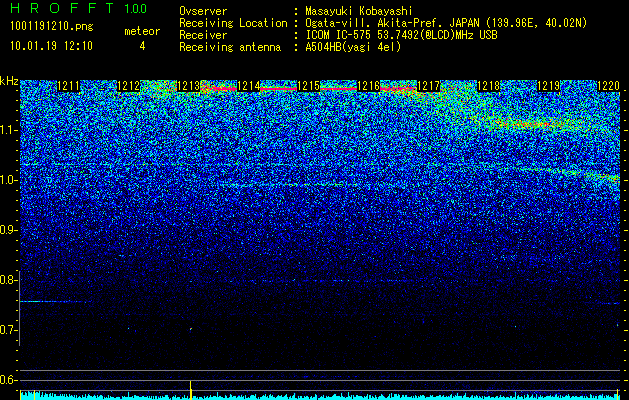The height and width of the screenshot is (400, 629).
Task: Click the HROFFT 1.00 title text
Action: click(79, 8)
